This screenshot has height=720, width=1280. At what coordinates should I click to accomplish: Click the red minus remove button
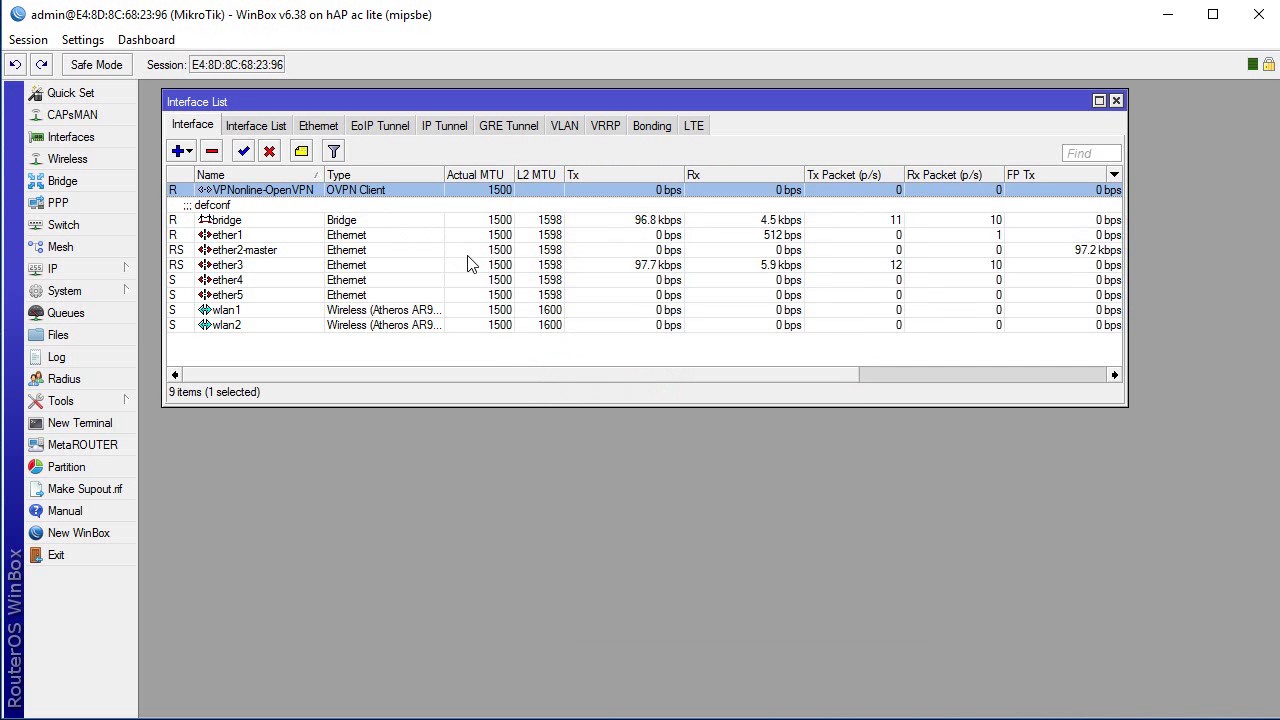point(211,151)
